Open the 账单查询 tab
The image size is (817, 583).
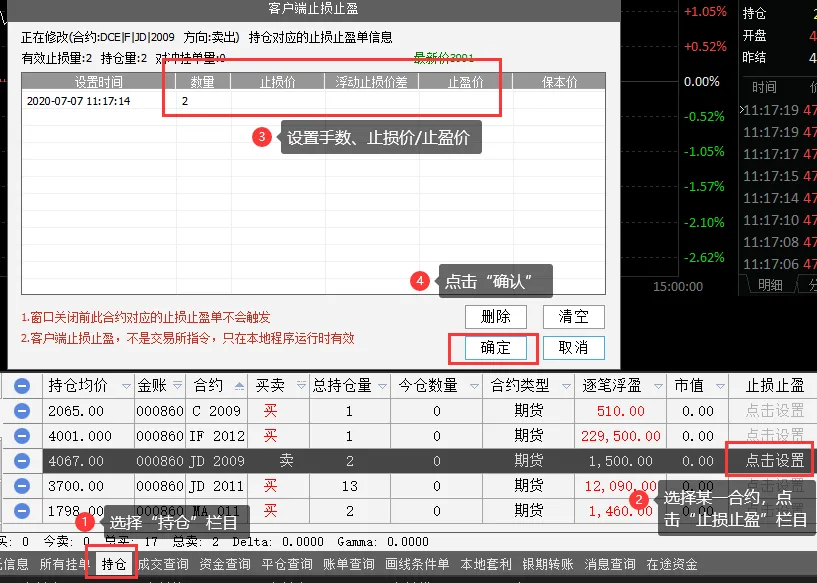coord(349,564)
